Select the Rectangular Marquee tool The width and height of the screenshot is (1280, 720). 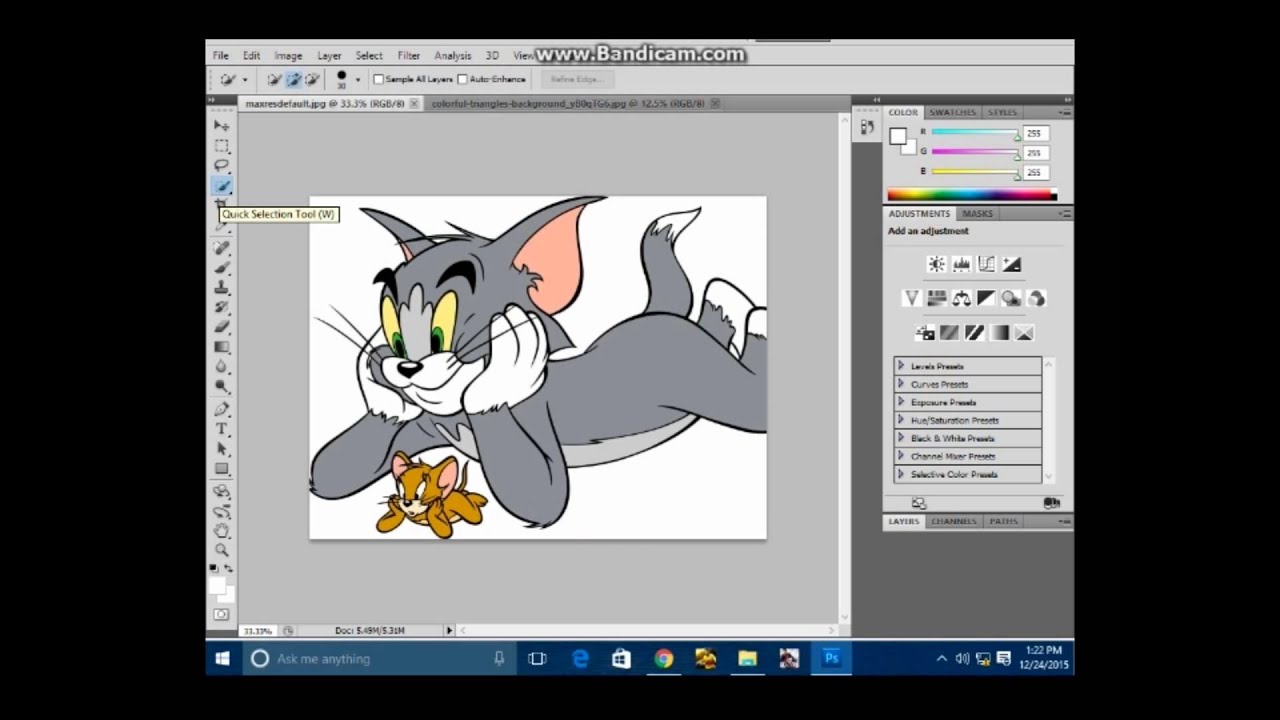[221, 145]
